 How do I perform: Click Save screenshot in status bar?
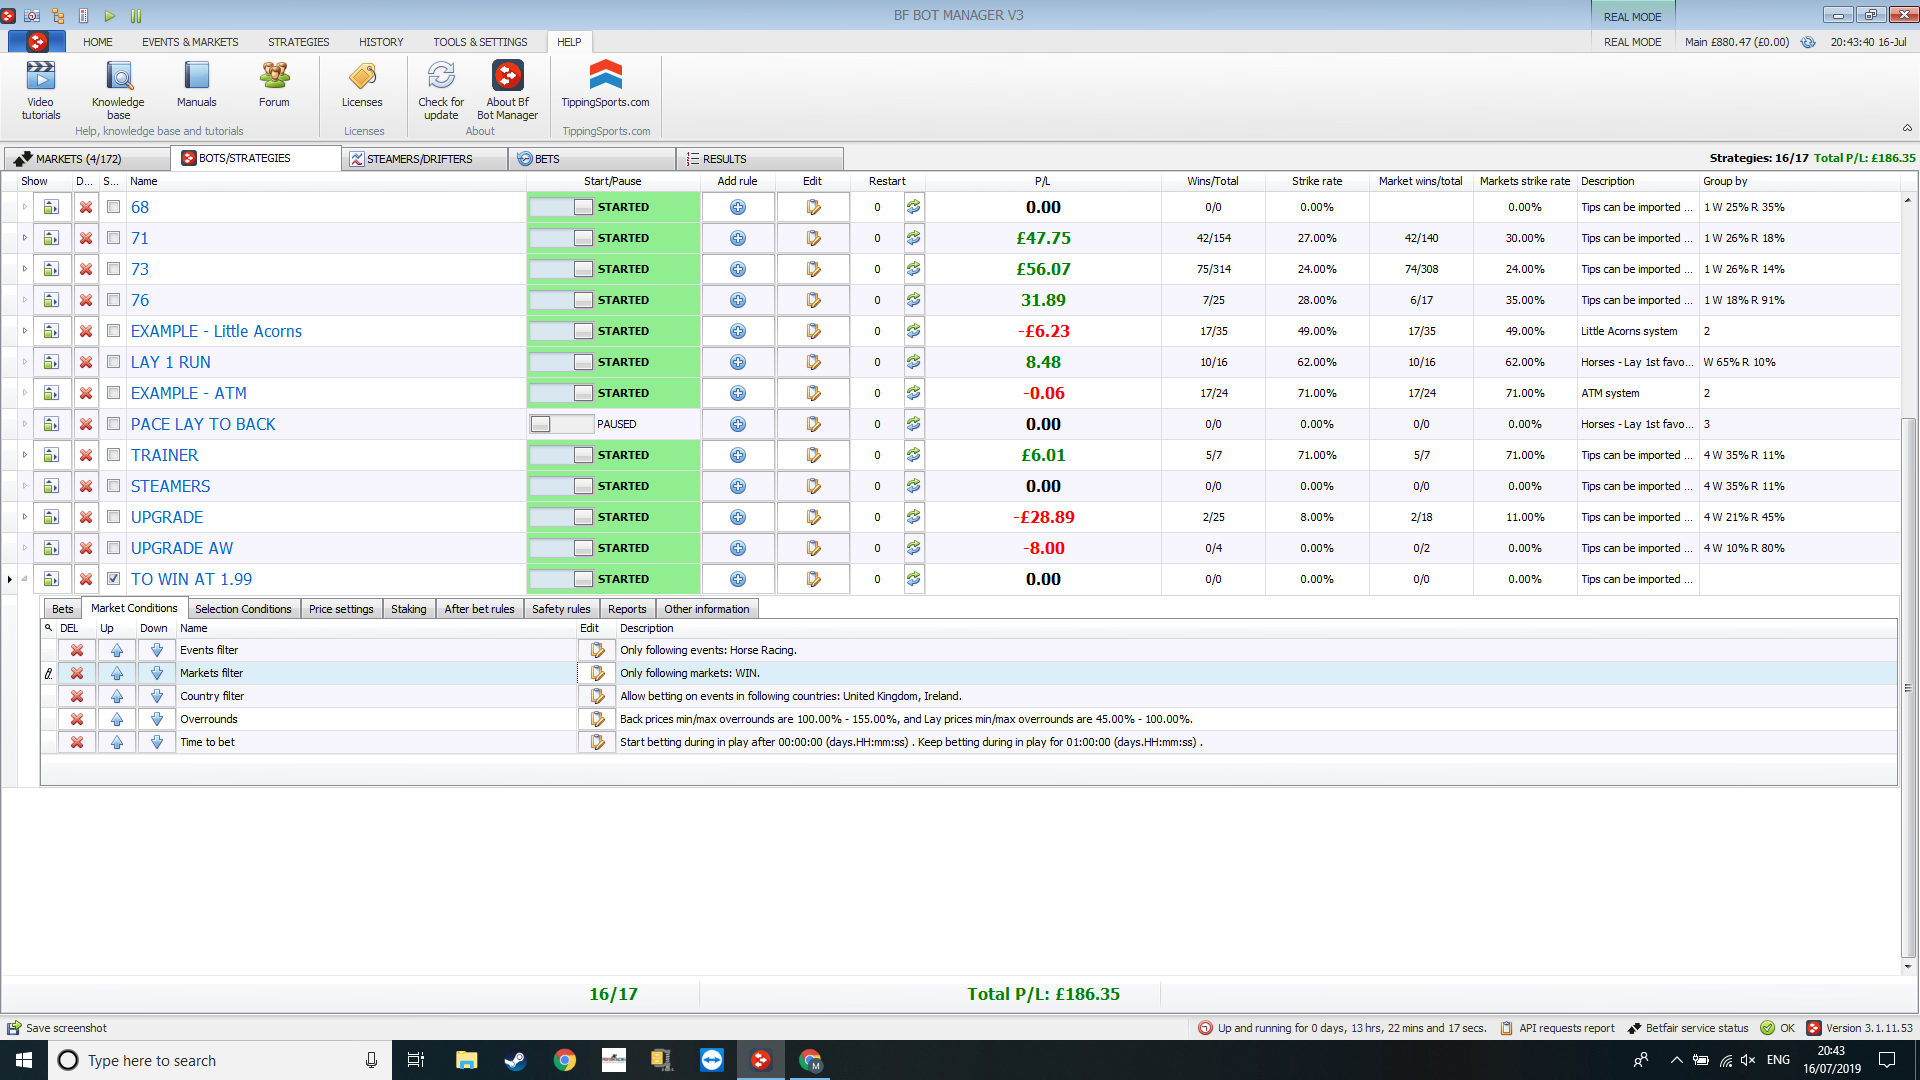57,1028
